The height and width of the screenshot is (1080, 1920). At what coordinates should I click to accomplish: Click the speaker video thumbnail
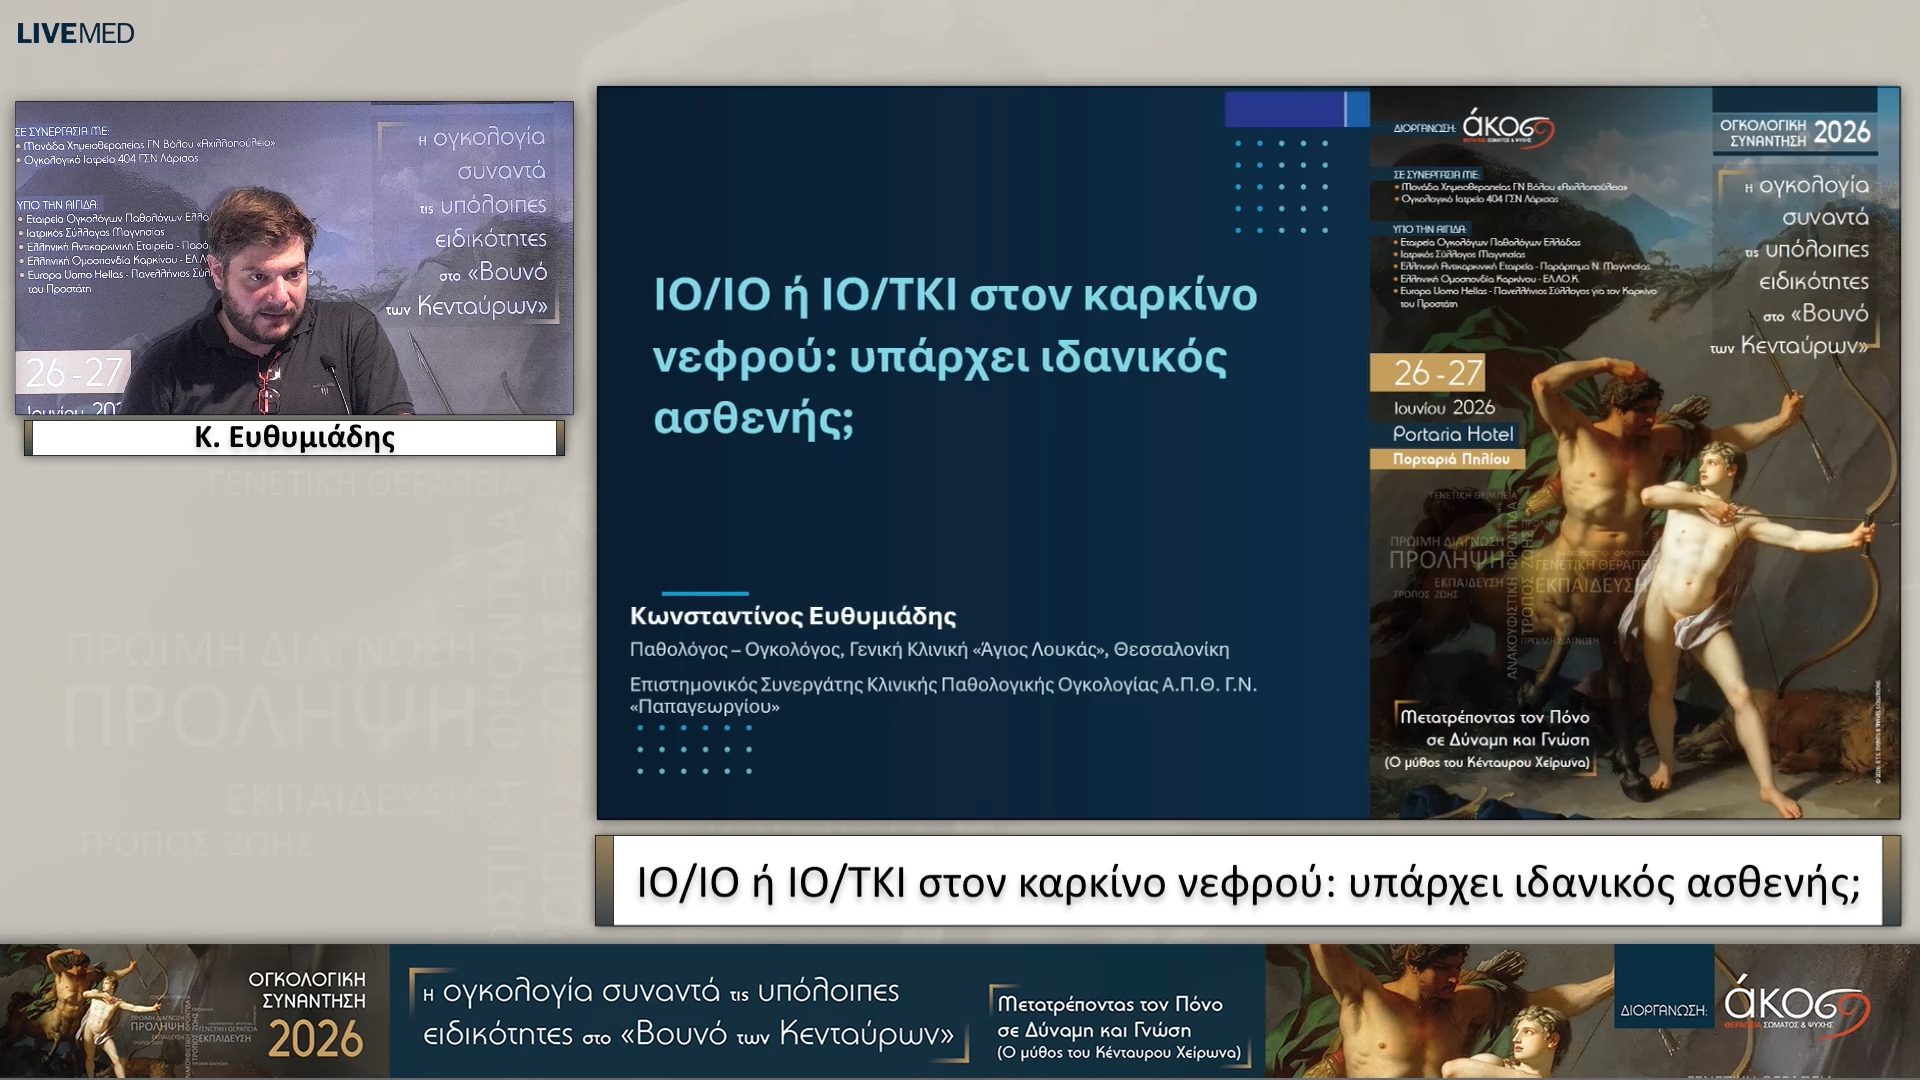coord(294,258)
